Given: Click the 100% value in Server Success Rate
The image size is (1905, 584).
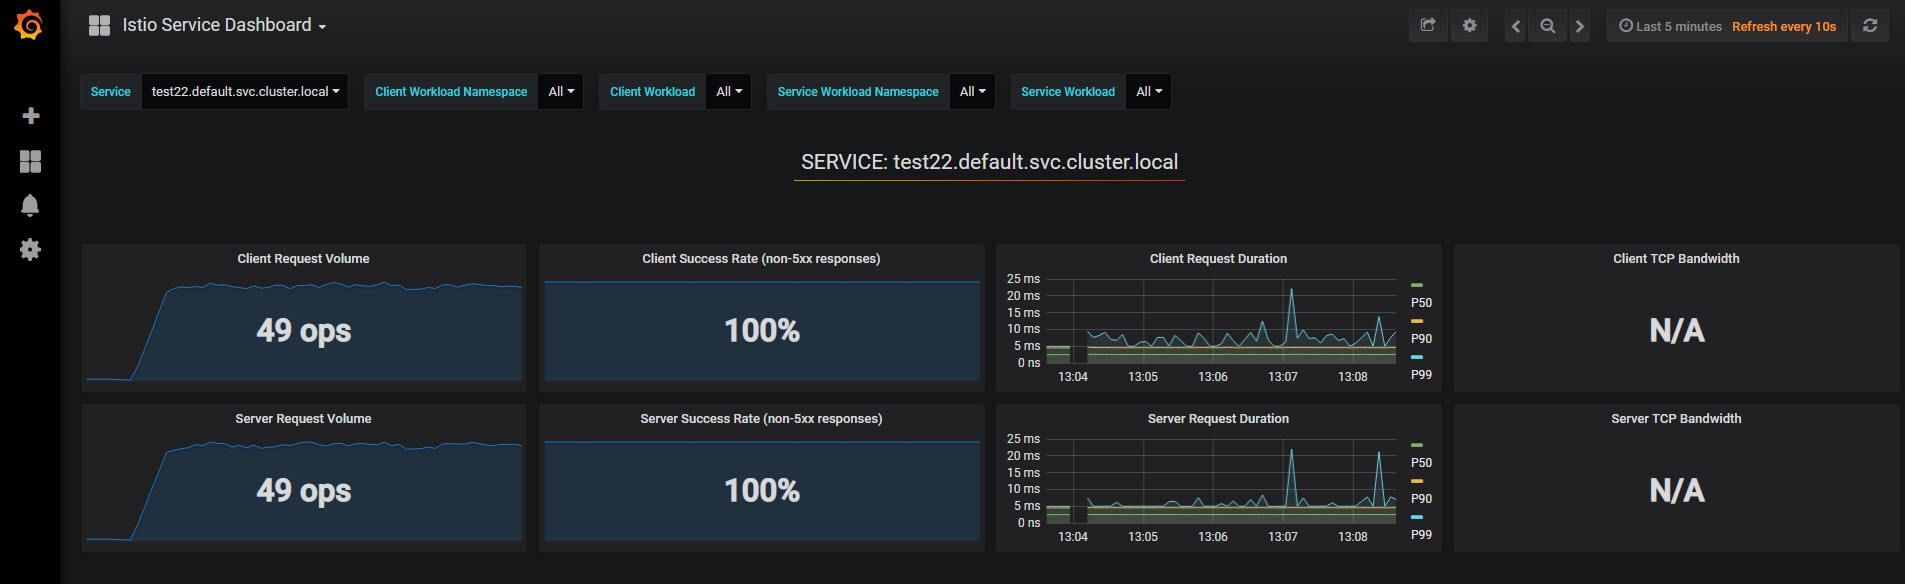Looking at the screenshot, I should click(x=762, y=490).
